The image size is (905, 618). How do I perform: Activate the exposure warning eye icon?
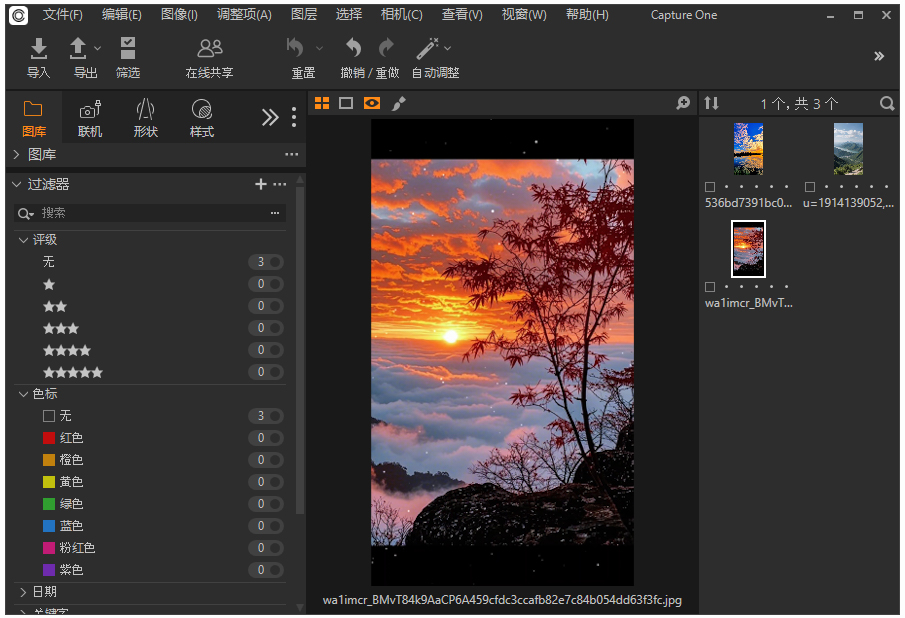(371, 103)
